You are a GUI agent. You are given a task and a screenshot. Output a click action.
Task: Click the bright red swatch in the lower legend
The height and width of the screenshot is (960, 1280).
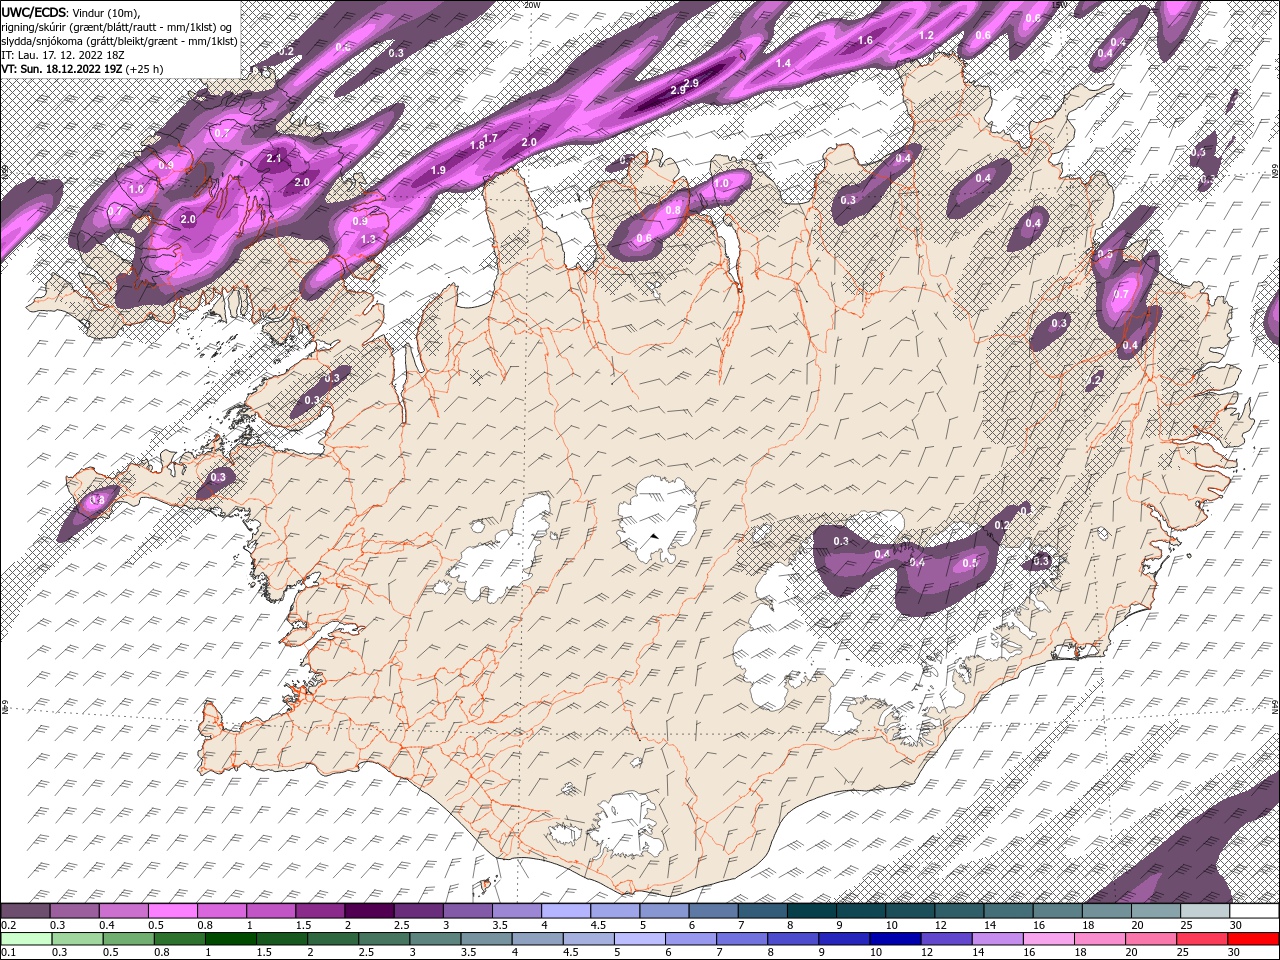click(1254, 938)
